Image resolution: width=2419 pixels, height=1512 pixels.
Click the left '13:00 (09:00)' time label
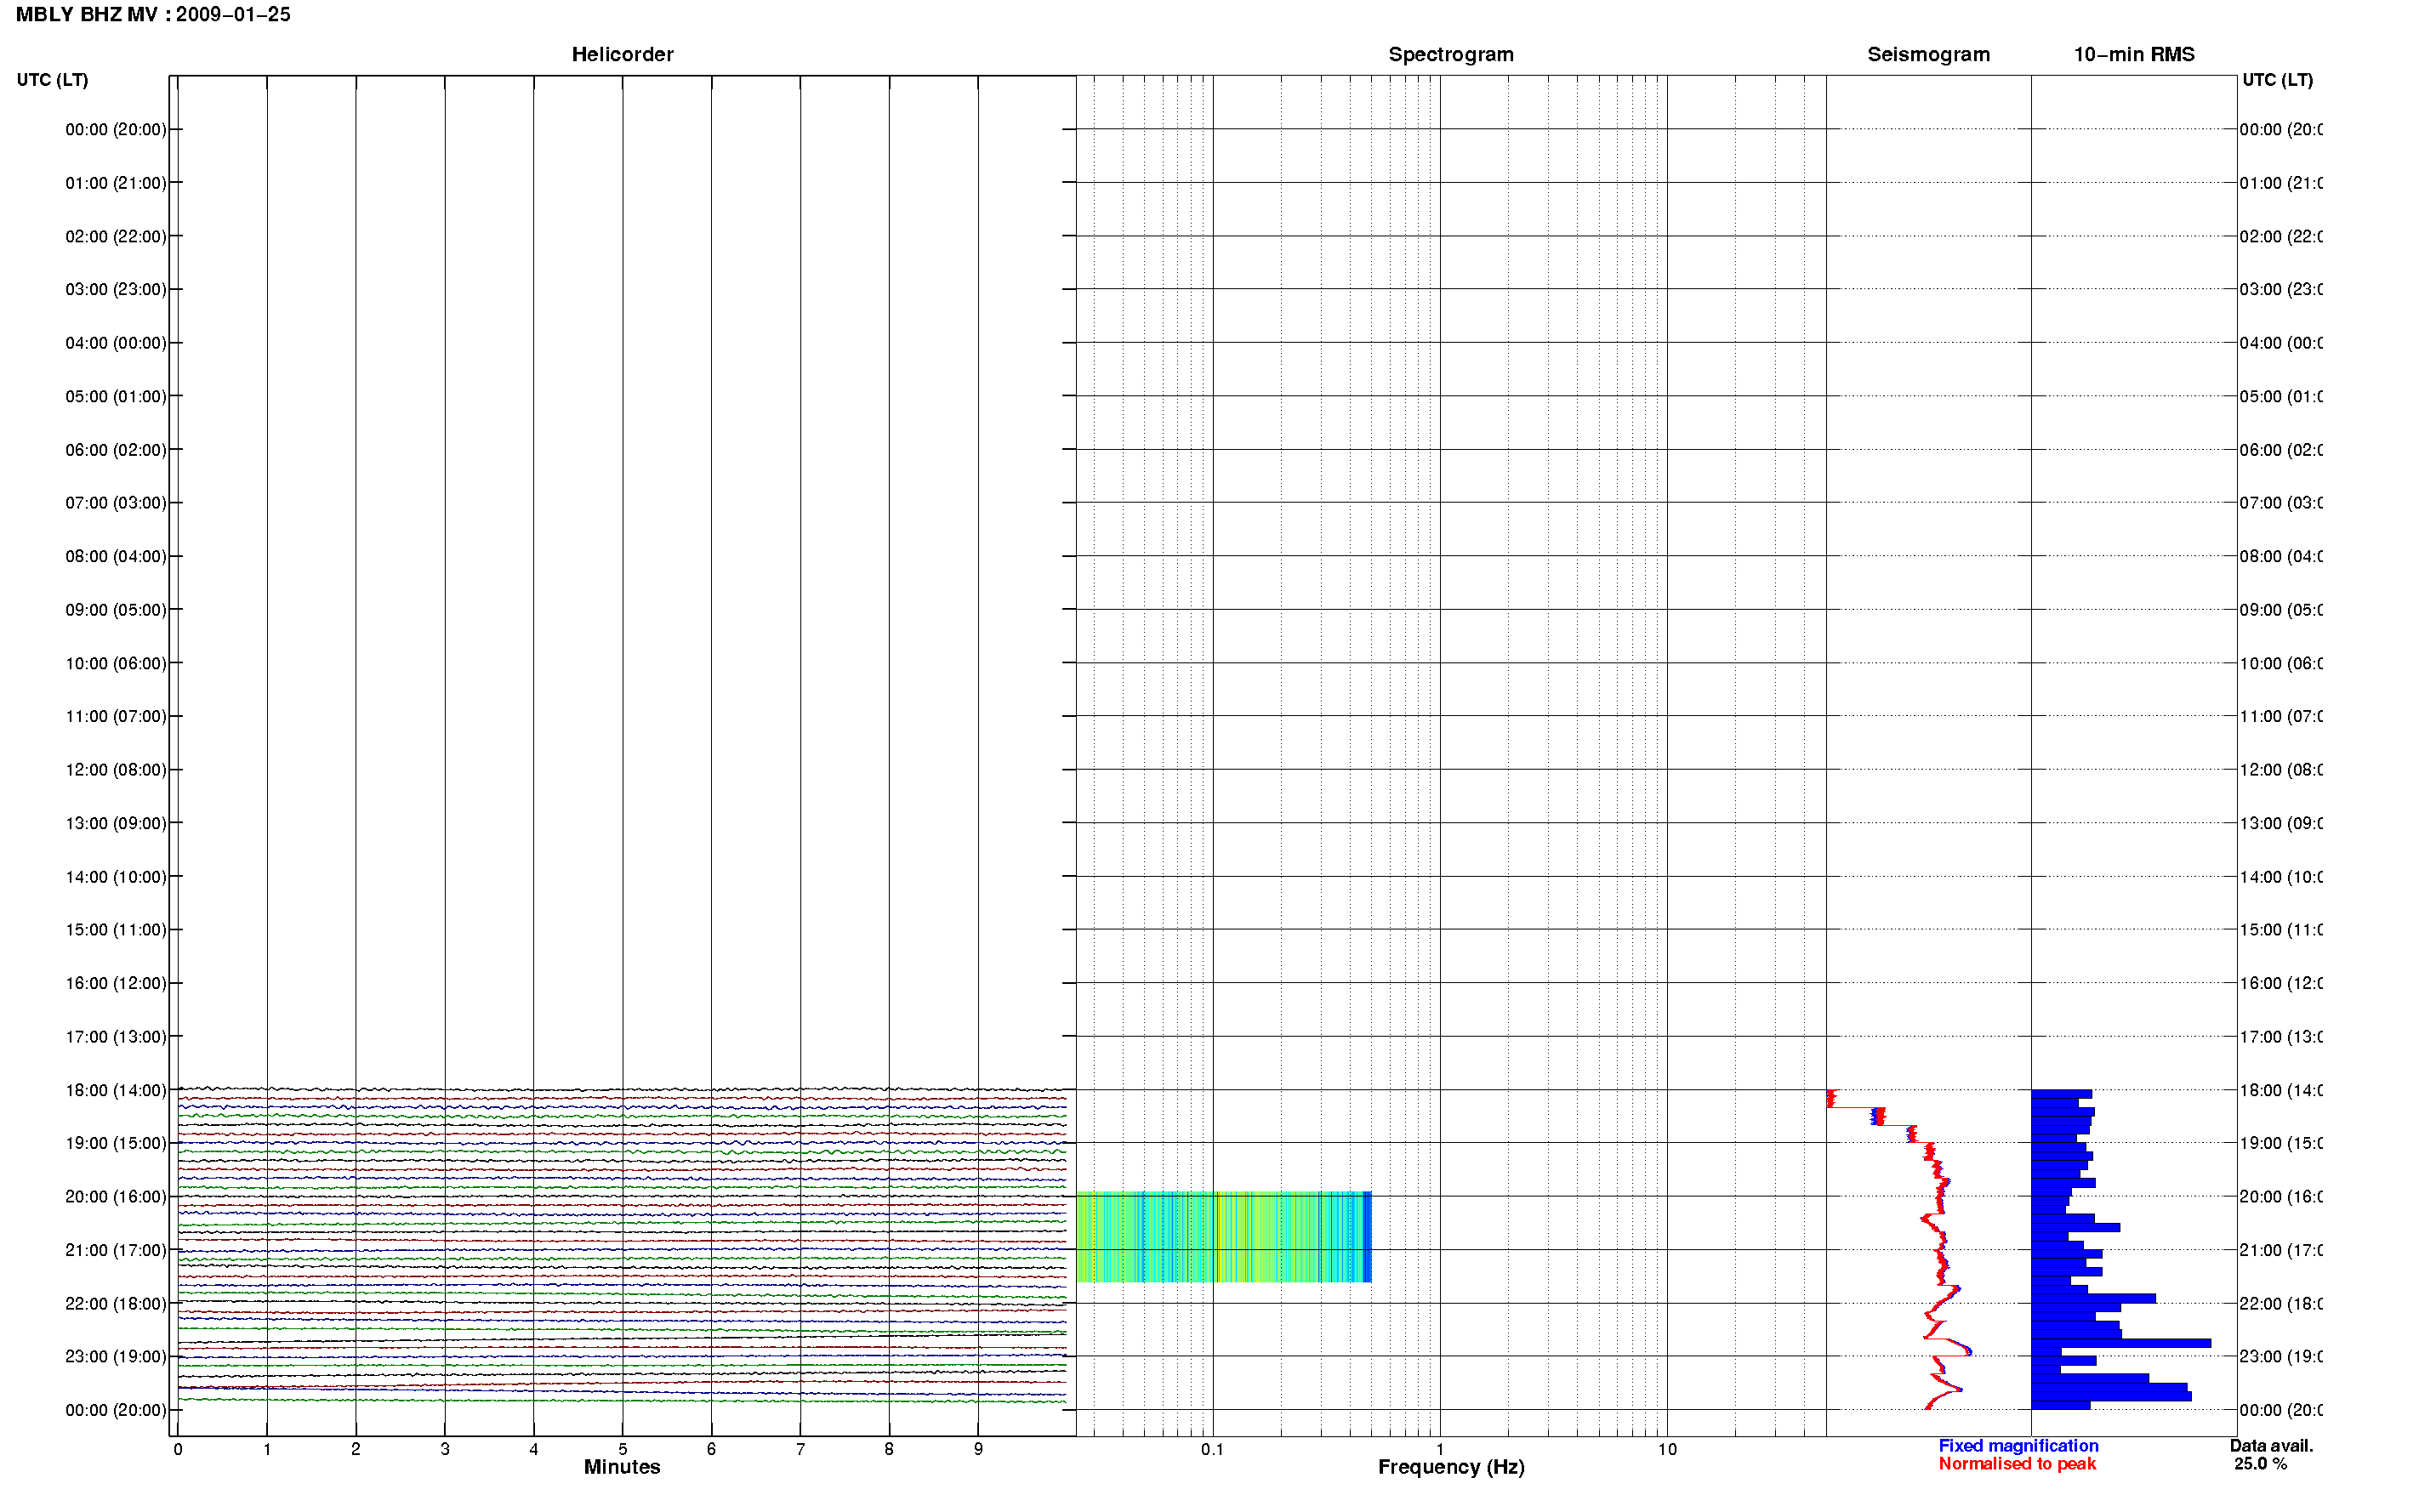click(x=116, y=823)
